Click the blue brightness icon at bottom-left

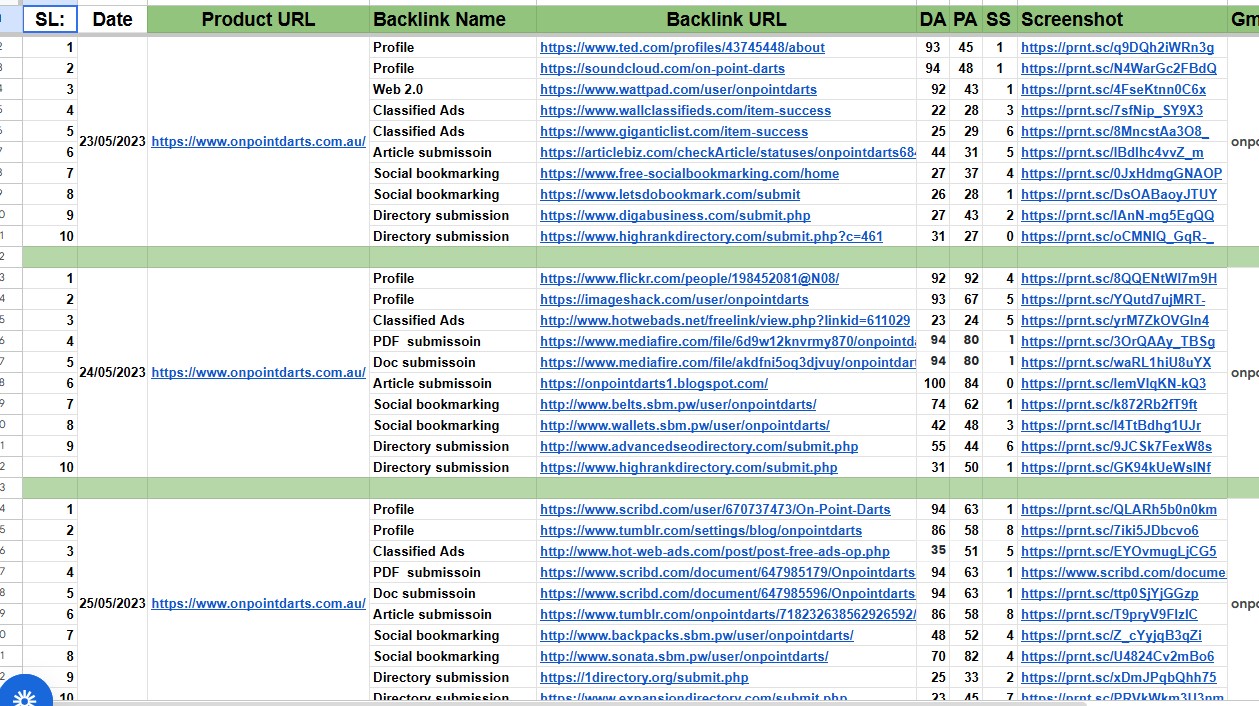click(24, 697)
